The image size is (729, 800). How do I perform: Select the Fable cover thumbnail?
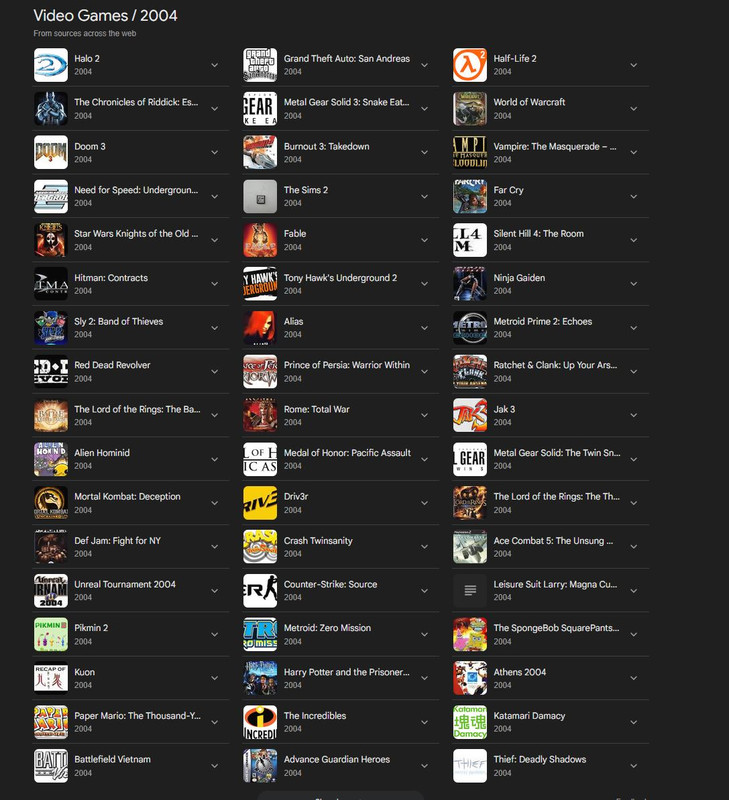tap(260, 240)
